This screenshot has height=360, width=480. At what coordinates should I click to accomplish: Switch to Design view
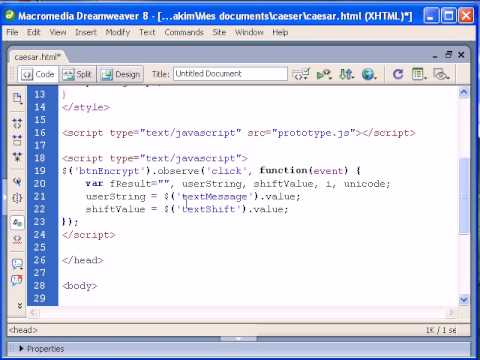[120, 74]
